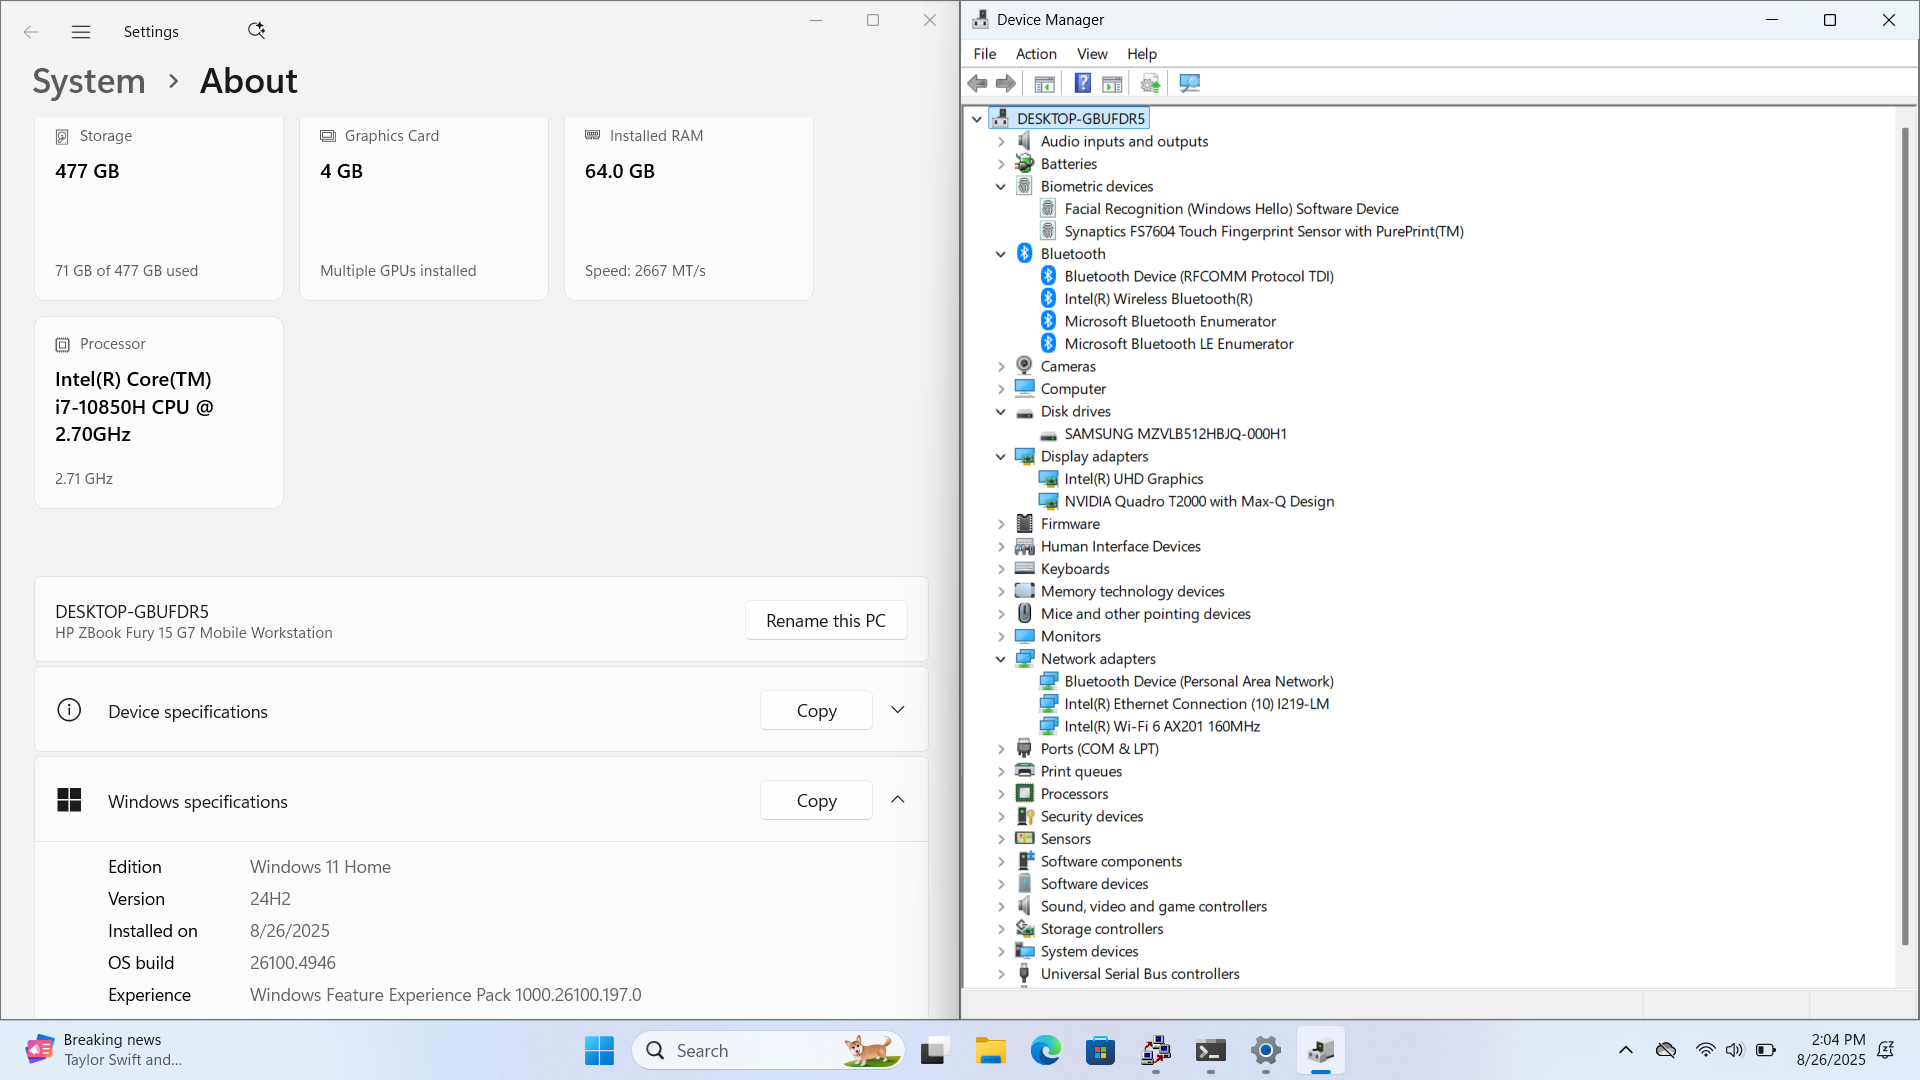Image resolution: width=1920 pixels, height=1080 pixels.
Task: Open File Explorer from the taskbar
Action: click(990, 1050)
